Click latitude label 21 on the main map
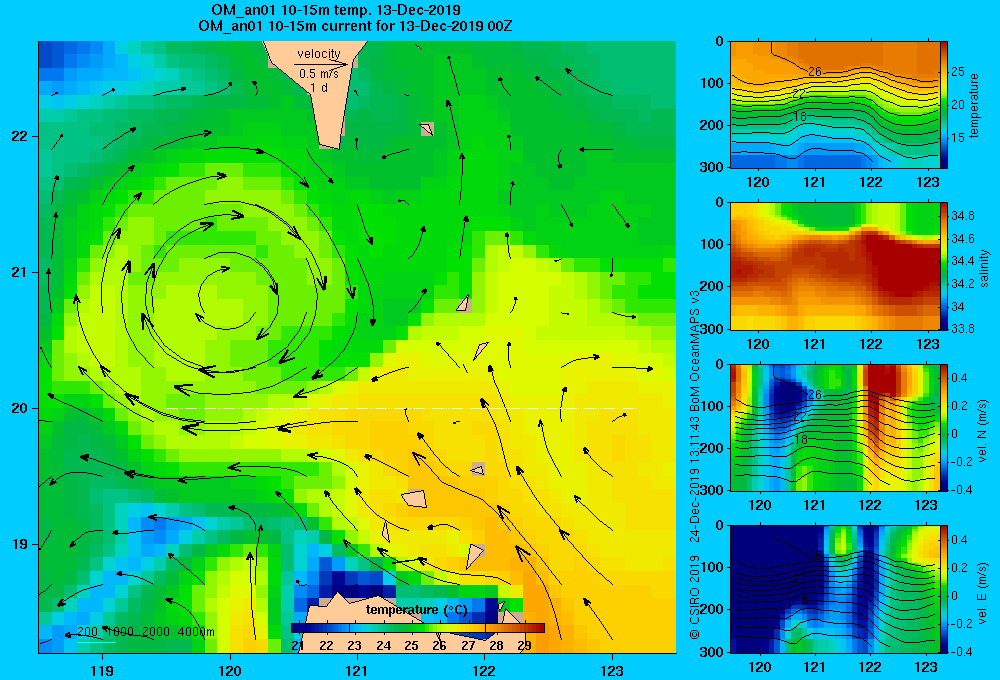 tap(19, 272)
